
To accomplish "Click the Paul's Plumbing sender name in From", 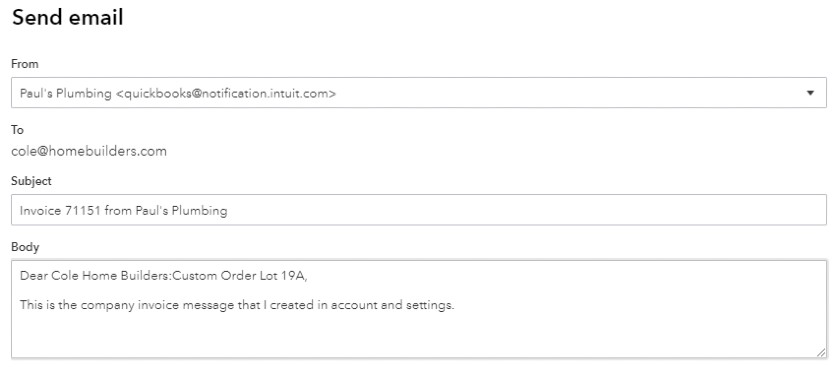I will pyautogui.click(x=65, y=93).
